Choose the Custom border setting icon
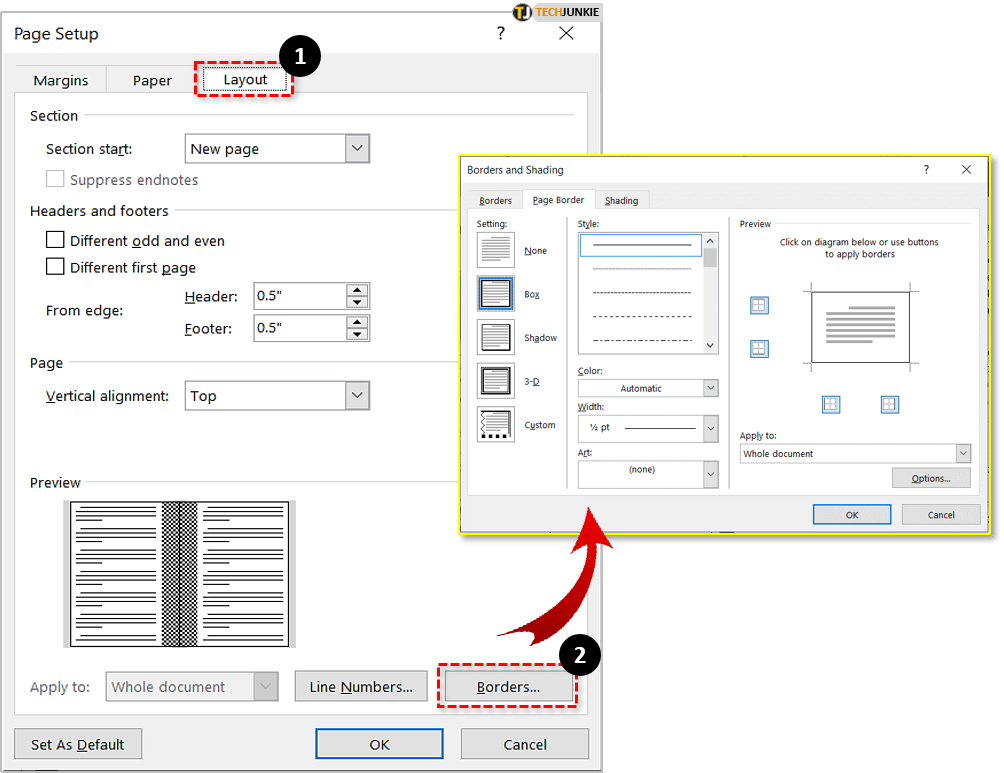 pos(496,425)
